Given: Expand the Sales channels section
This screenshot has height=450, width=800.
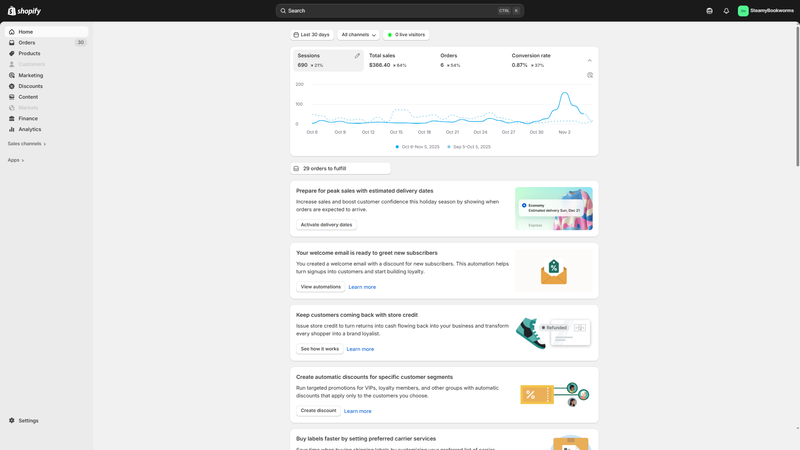Looking at the screenshot, I should (x=27, y=144).
